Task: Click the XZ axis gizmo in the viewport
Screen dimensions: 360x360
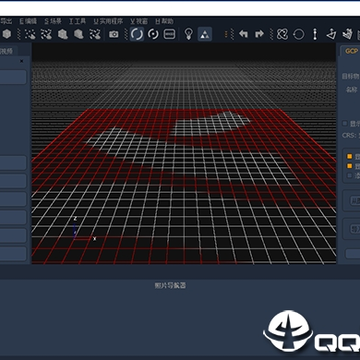Action: [84, 229]
